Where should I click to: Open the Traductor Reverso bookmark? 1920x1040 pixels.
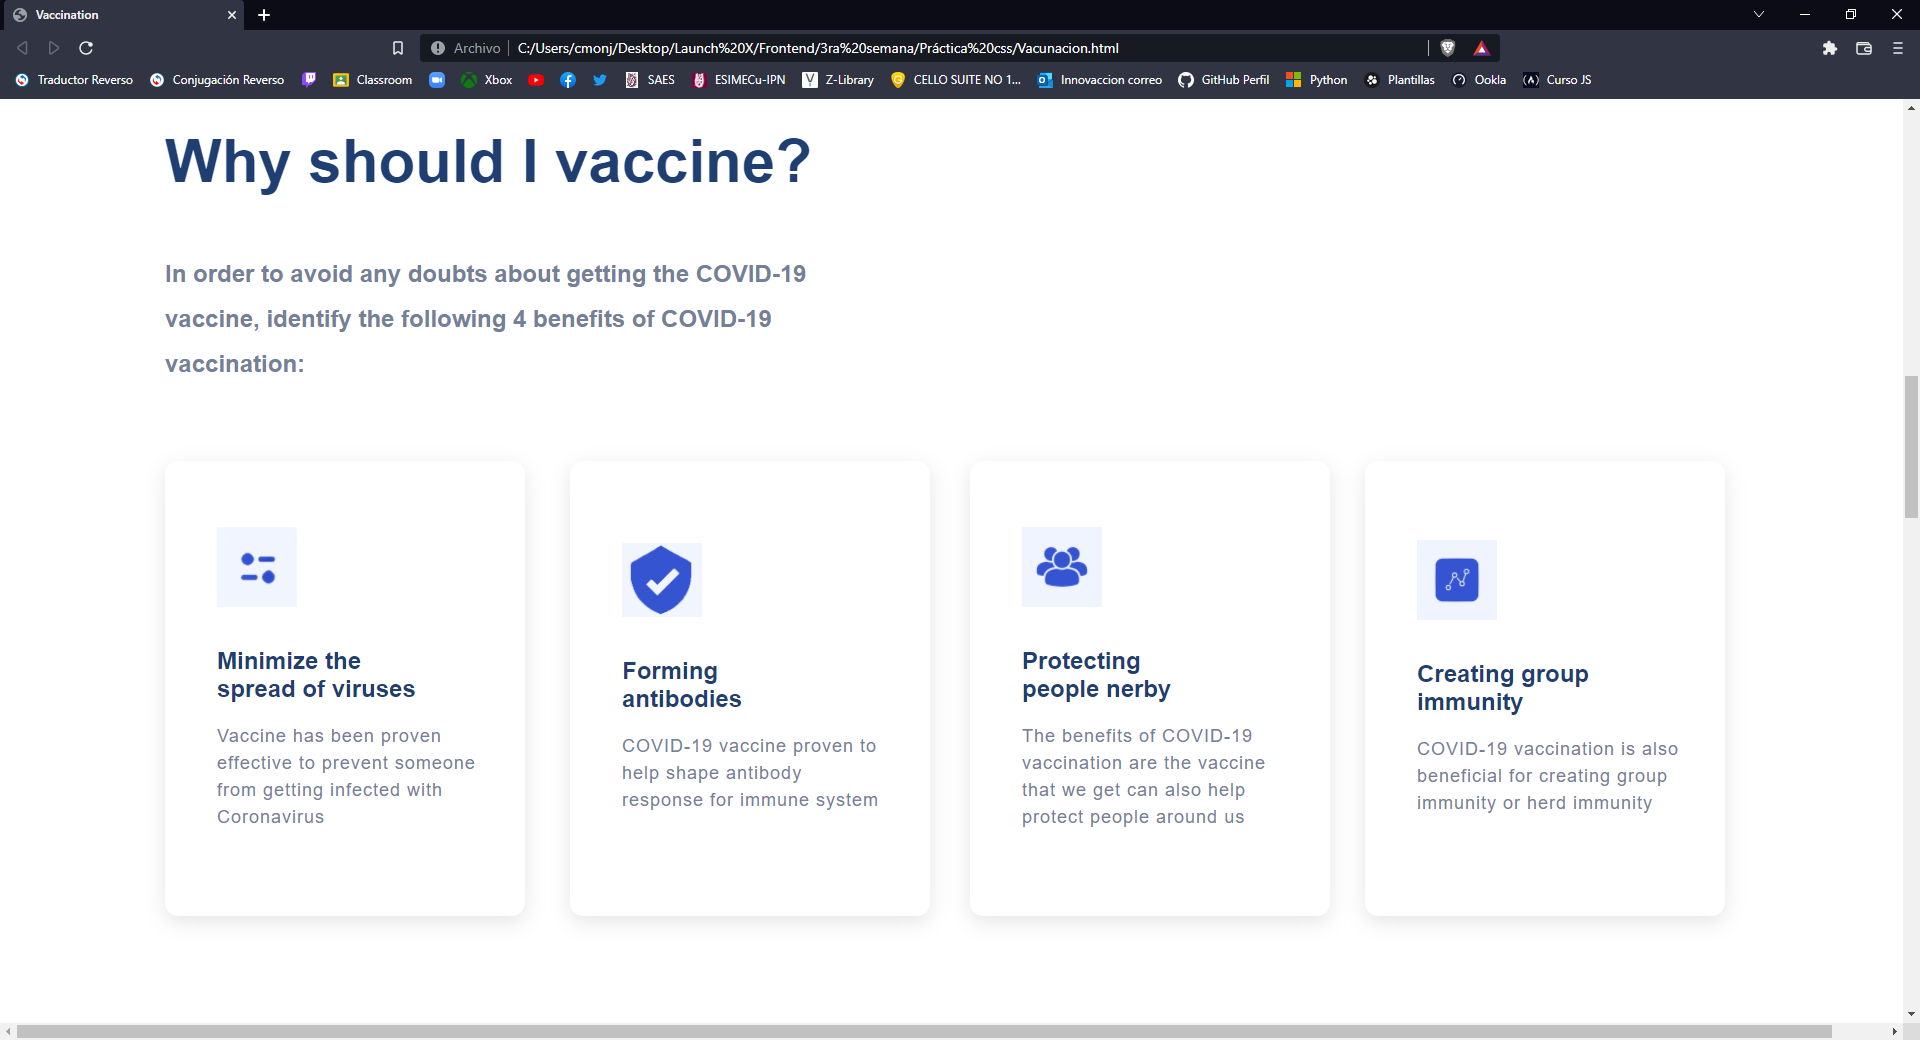(x=75, y=80)
